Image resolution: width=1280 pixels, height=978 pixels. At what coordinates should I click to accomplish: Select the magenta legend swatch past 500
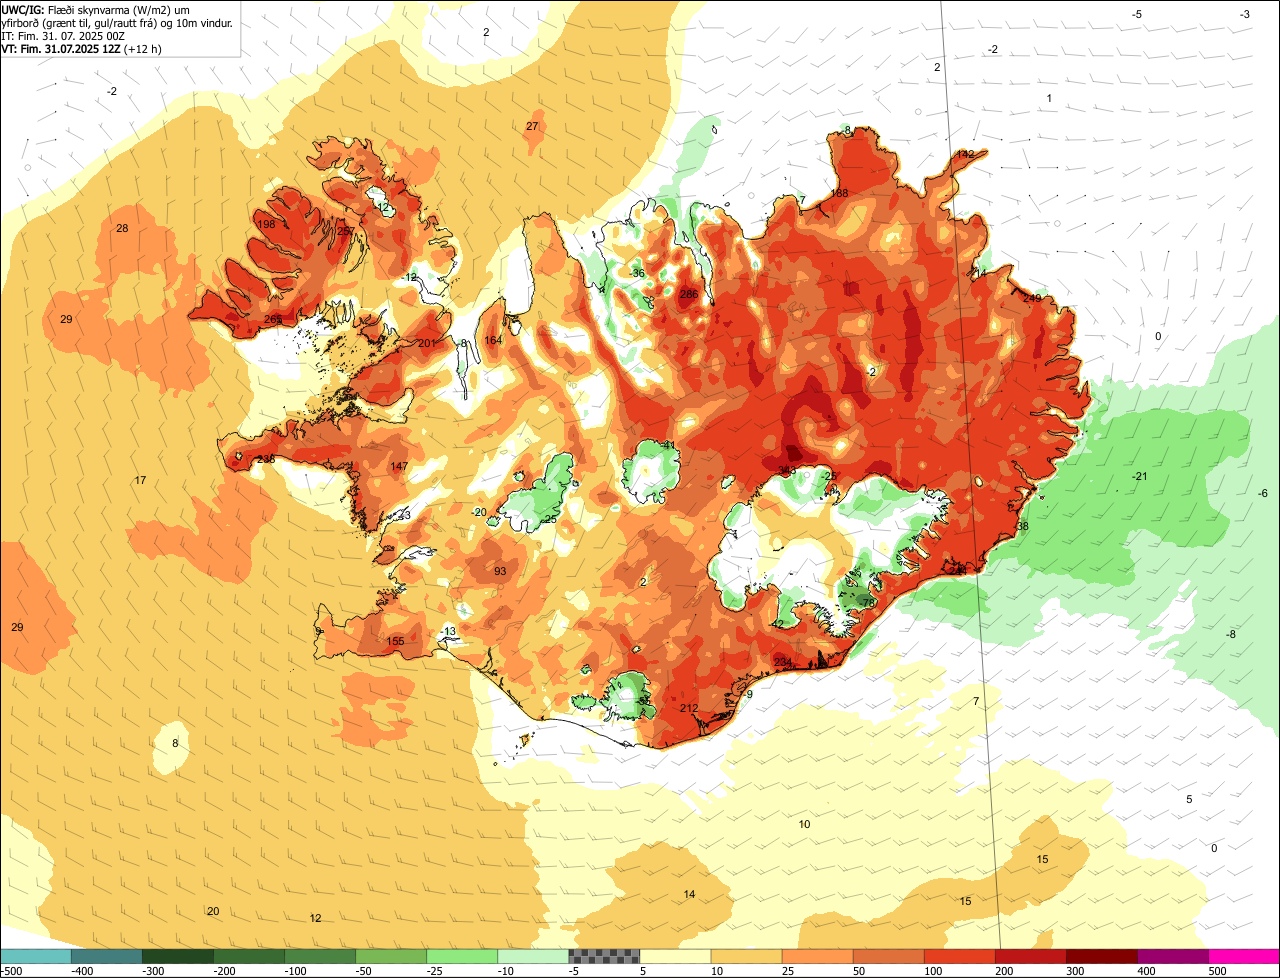coord(1244,956)
